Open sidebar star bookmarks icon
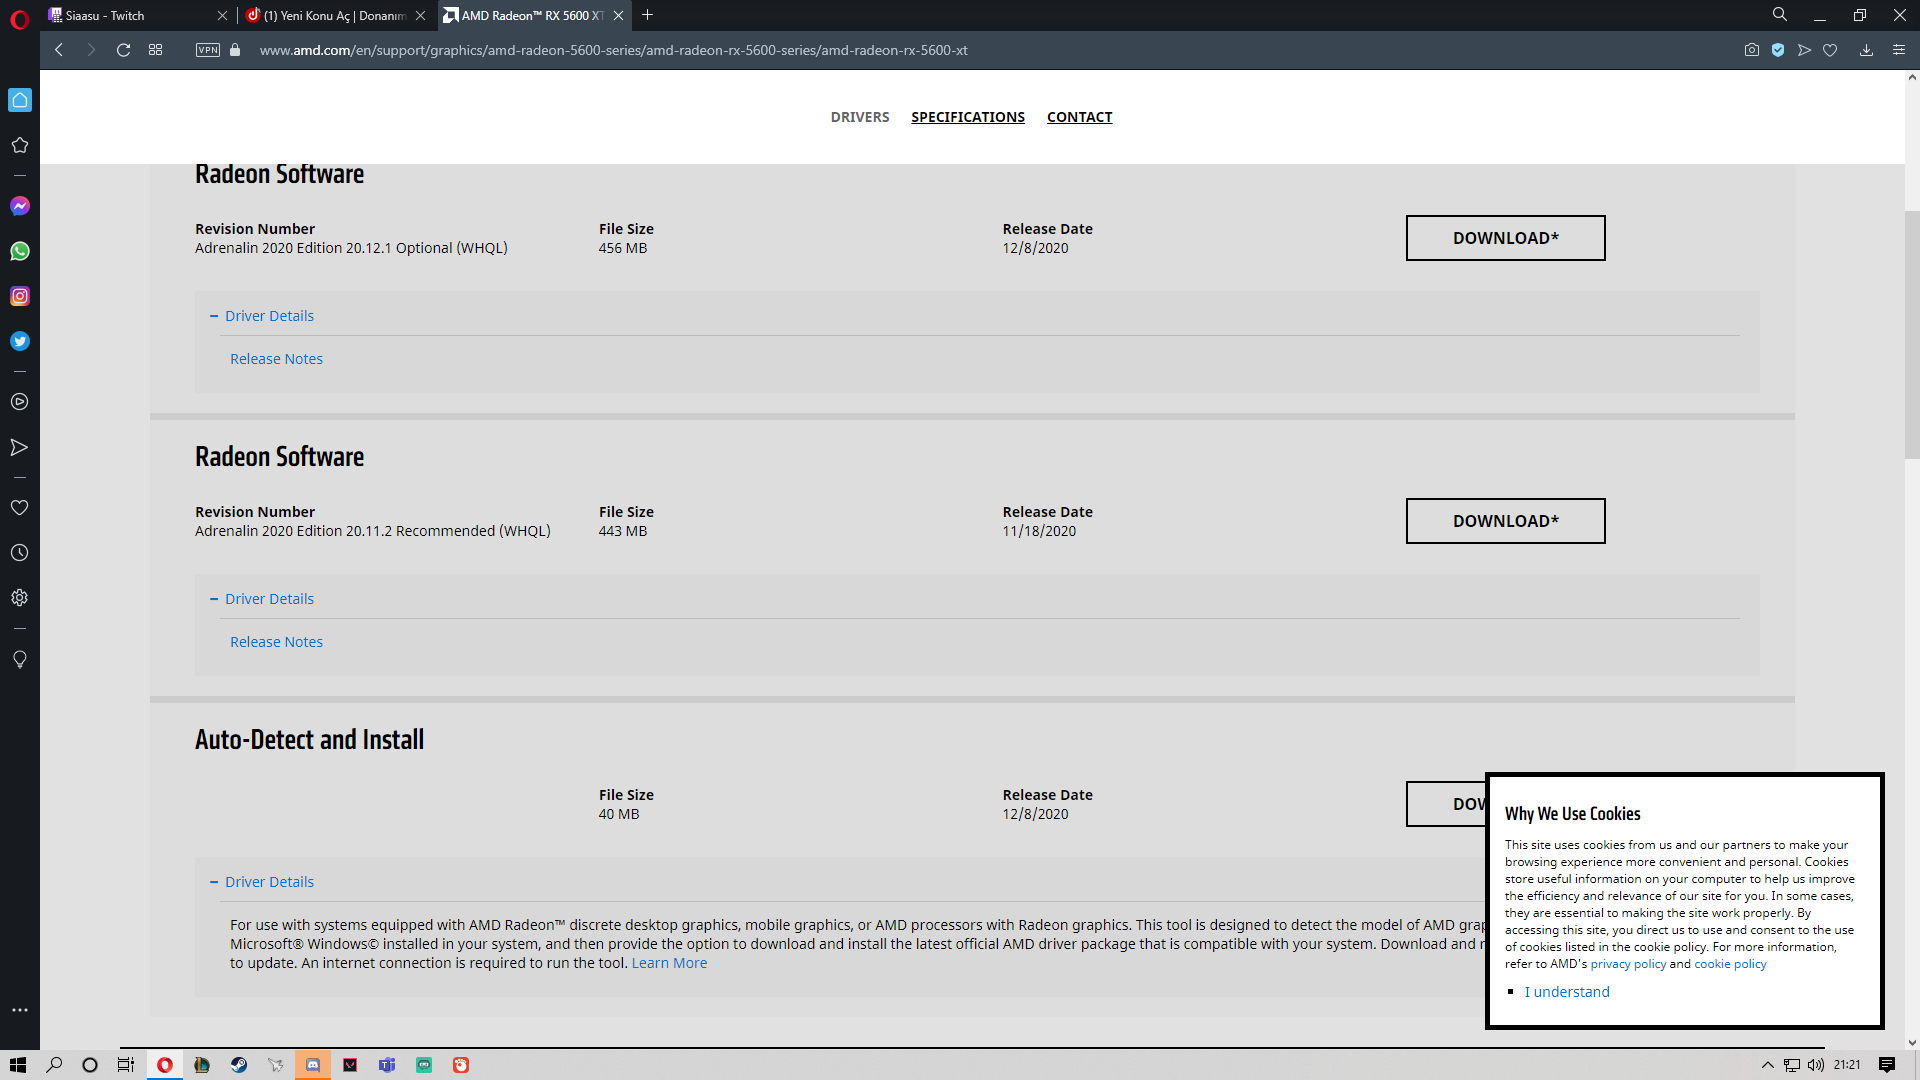Image resolution: width=1920 pixels, height=1080 pixels. (x=20, y=145)
